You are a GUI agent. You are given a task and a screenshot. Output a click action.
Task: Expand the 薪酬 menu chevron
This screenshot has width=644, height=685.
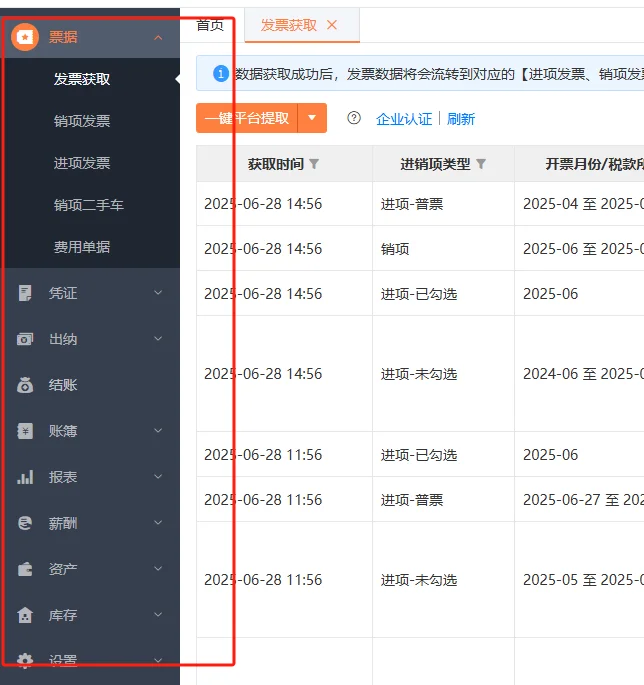point(158,522)
